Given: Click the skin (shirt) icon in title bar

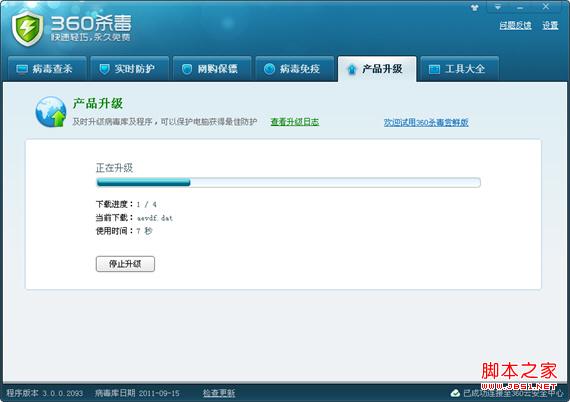Looking at the screenshot, I should coord(474,7).
